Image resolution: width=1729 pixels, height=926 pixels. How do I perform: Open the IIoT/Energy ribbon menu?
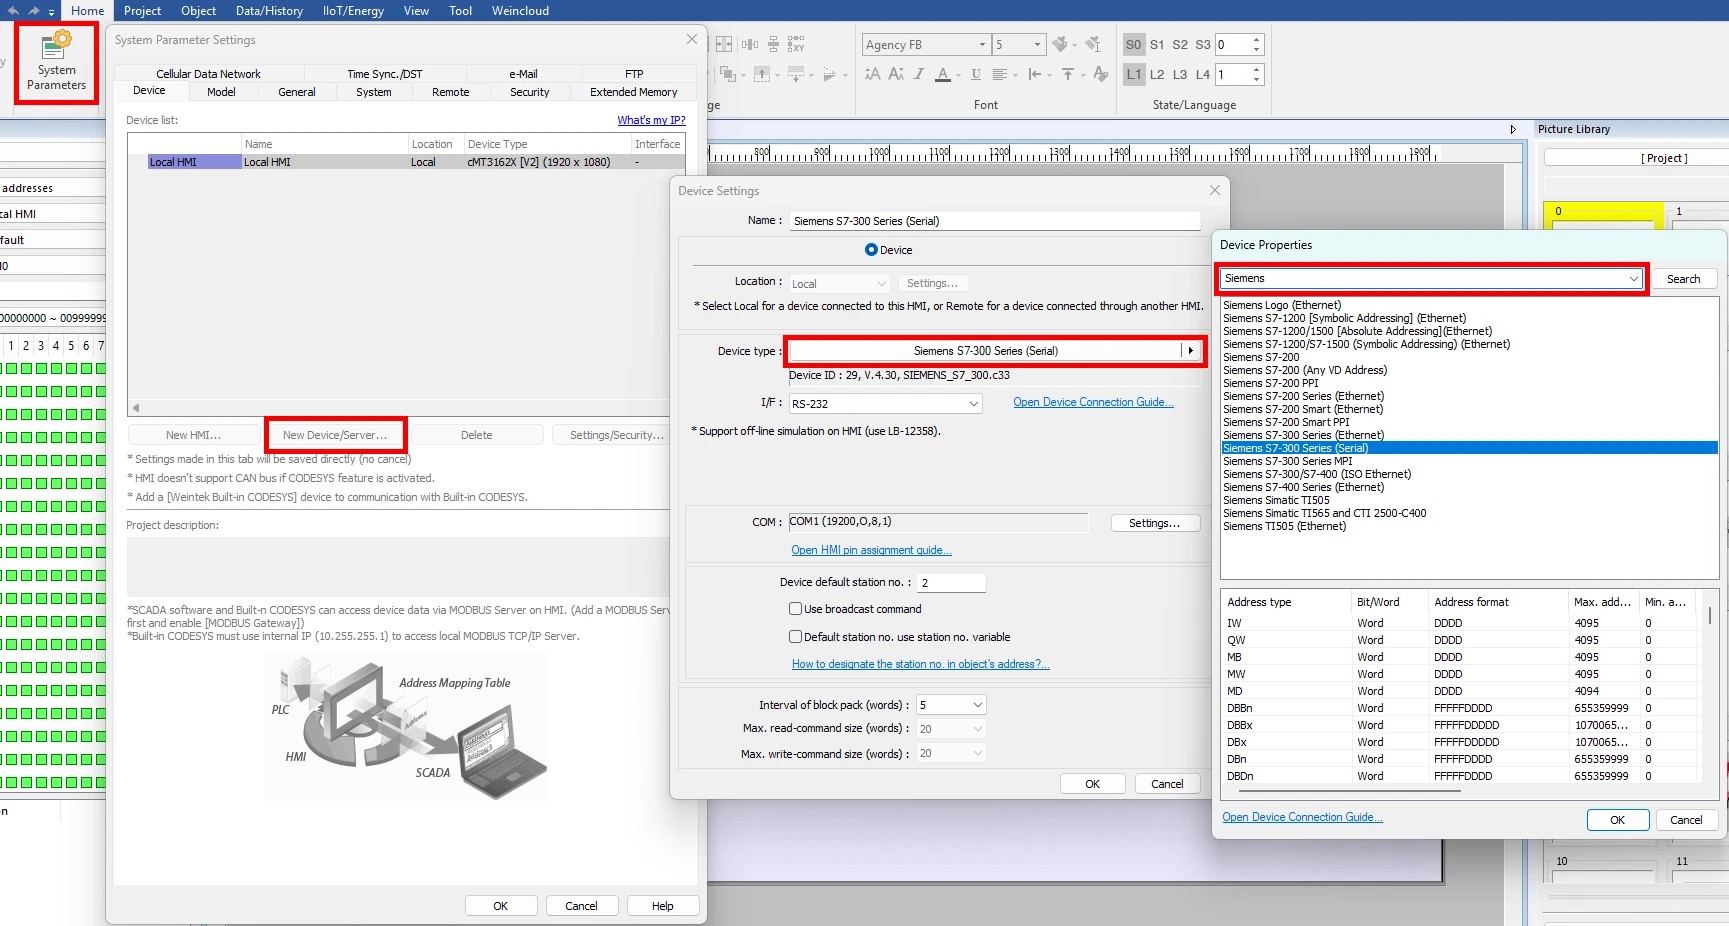pos(353,11)
